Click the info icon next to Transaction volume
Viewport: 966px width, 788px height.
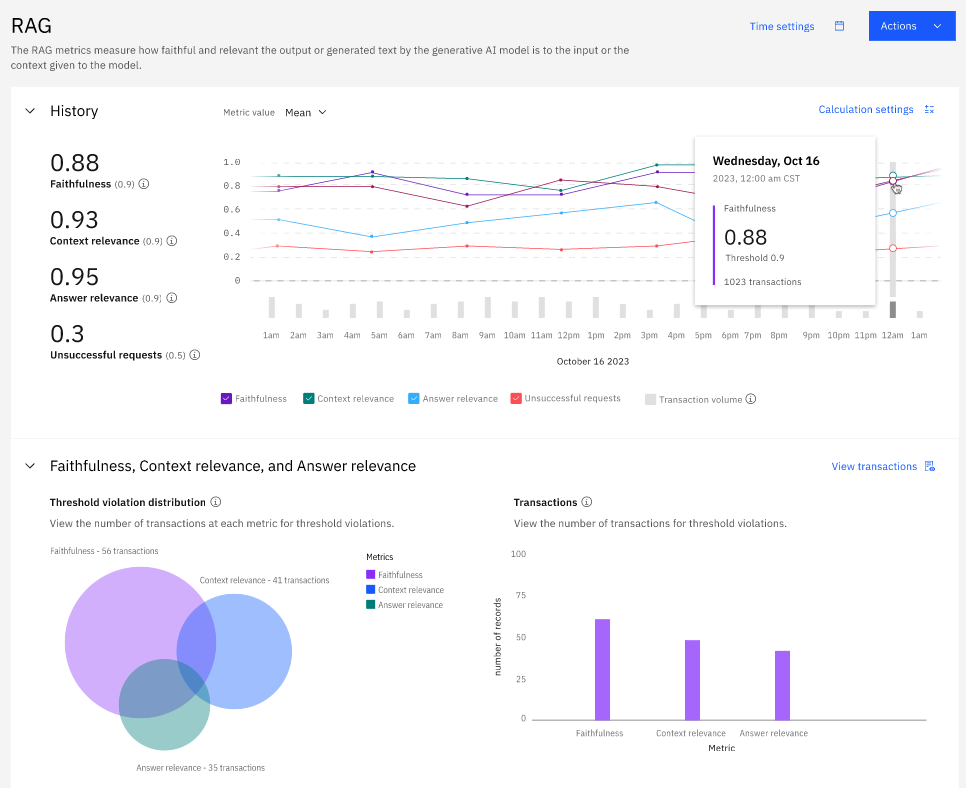(751, 399)
